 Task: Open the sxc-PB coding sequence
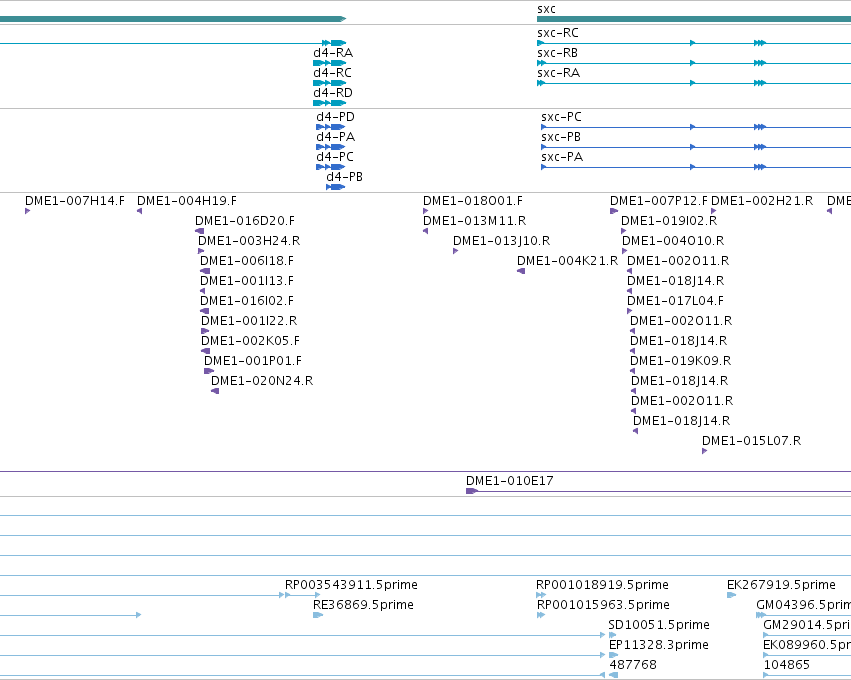point(561,137)
